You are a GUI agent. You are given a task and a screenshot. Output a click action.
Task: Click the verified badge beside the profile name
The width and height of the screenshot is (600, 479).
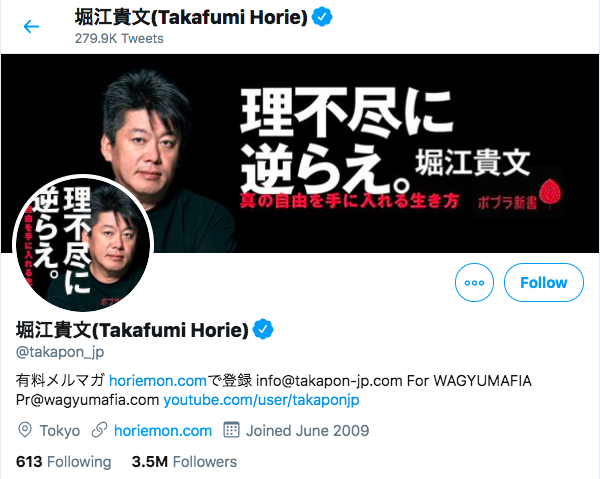pyautogui.click(x=263, y=329)
